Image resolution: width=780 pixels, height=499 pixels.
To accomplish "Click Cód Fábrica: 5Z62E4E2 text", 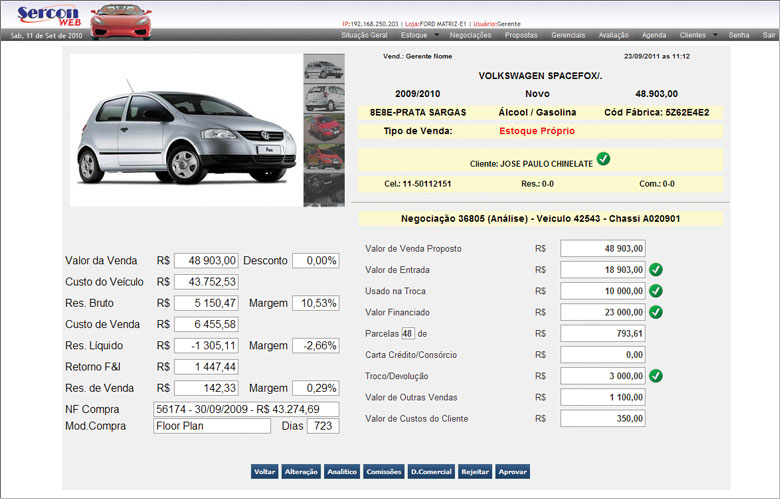I will pos(657,112).
